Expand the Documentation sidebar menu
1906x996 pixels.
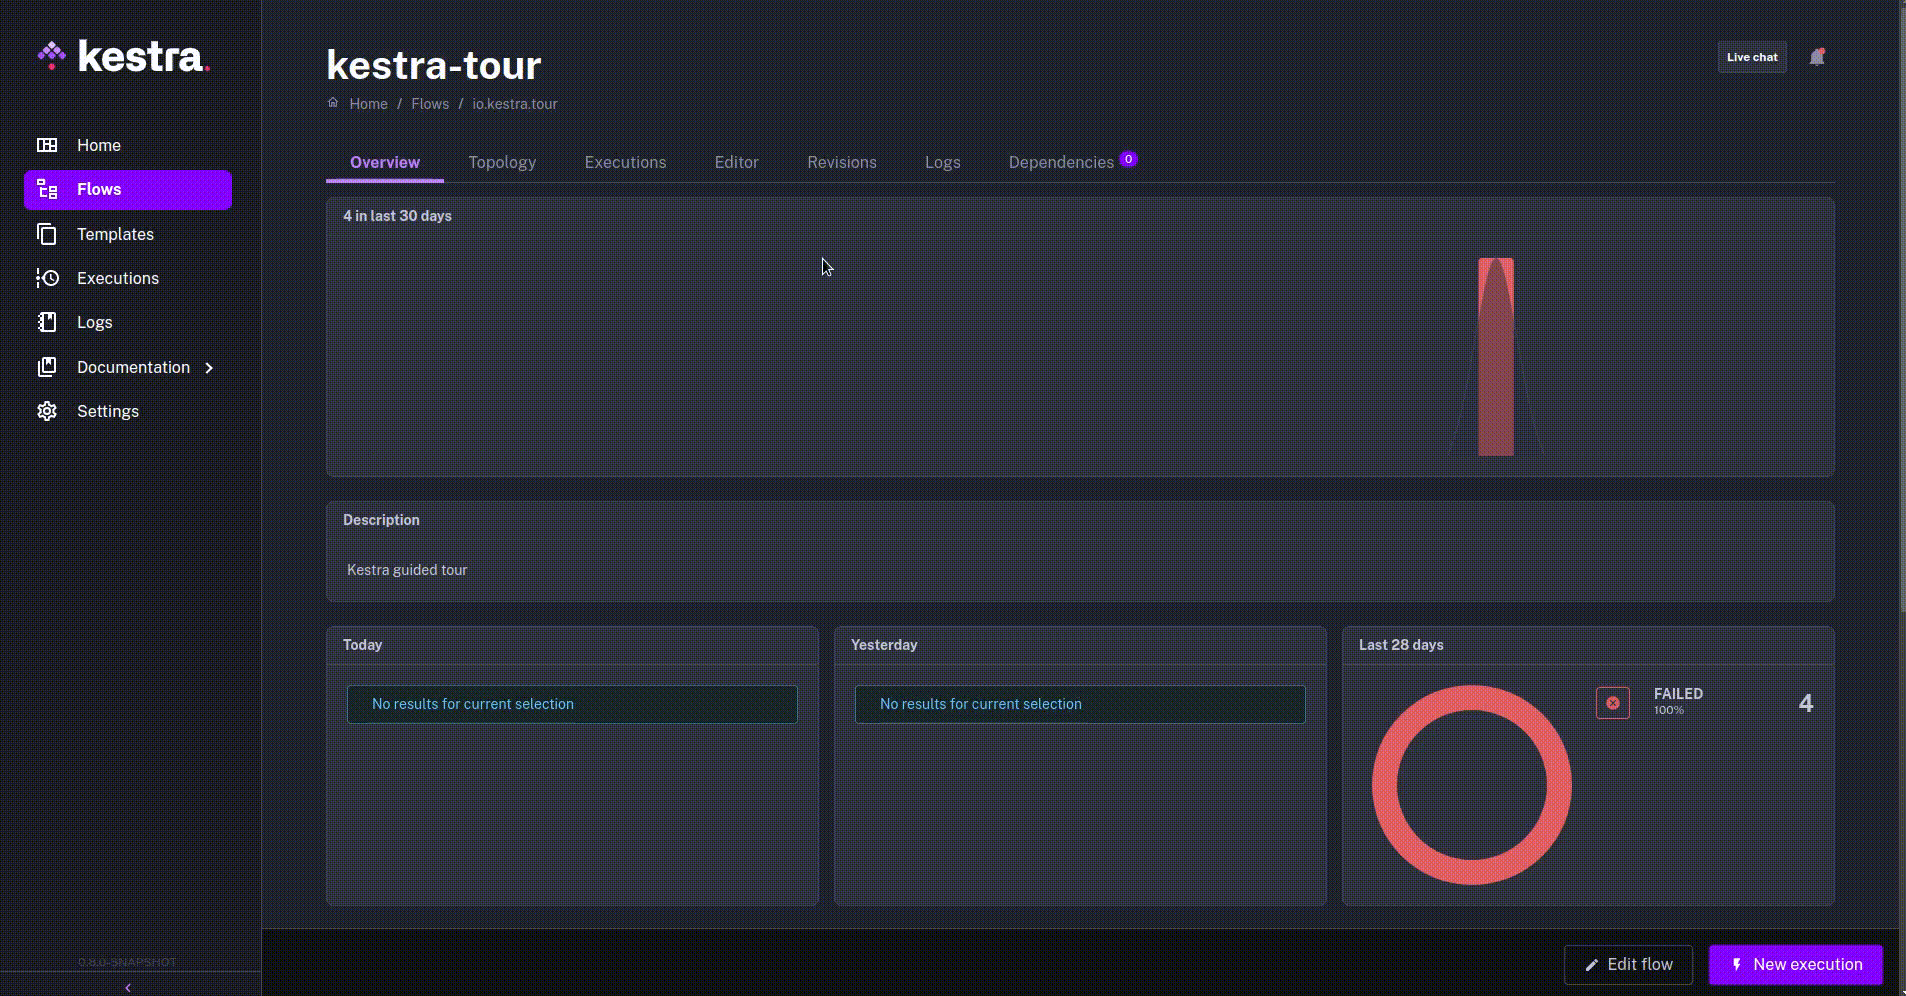point(208,367)
